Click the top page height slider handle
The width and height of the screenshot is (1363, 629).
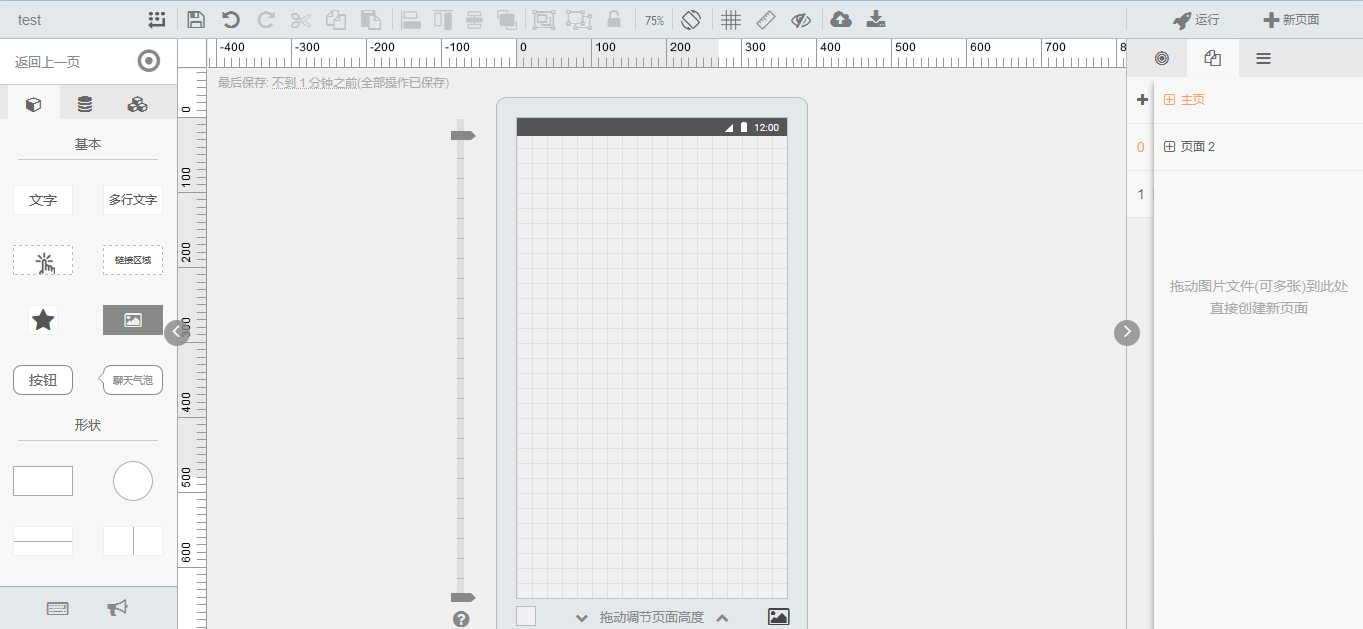[463, 135]
